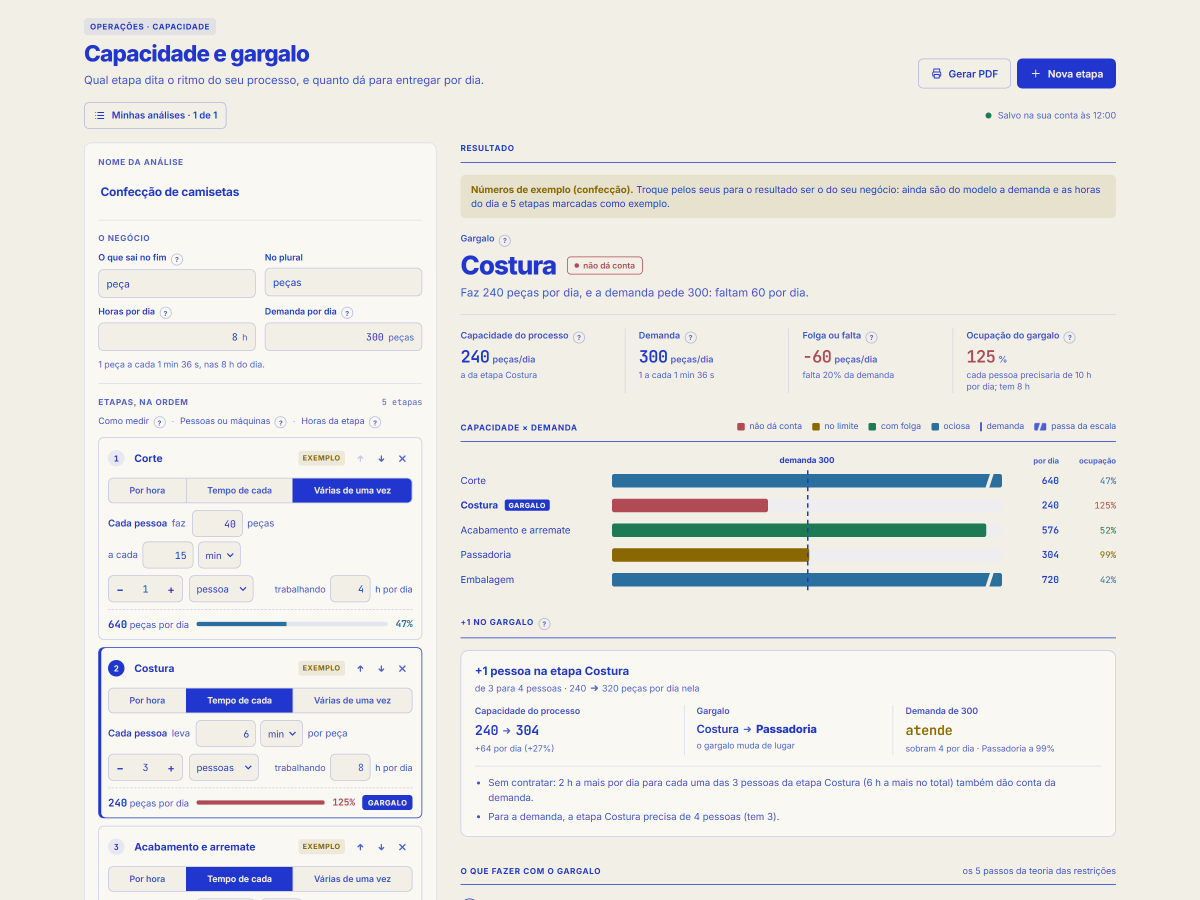
Task: Decrease the people count in Costura
Action: [120, 768]
